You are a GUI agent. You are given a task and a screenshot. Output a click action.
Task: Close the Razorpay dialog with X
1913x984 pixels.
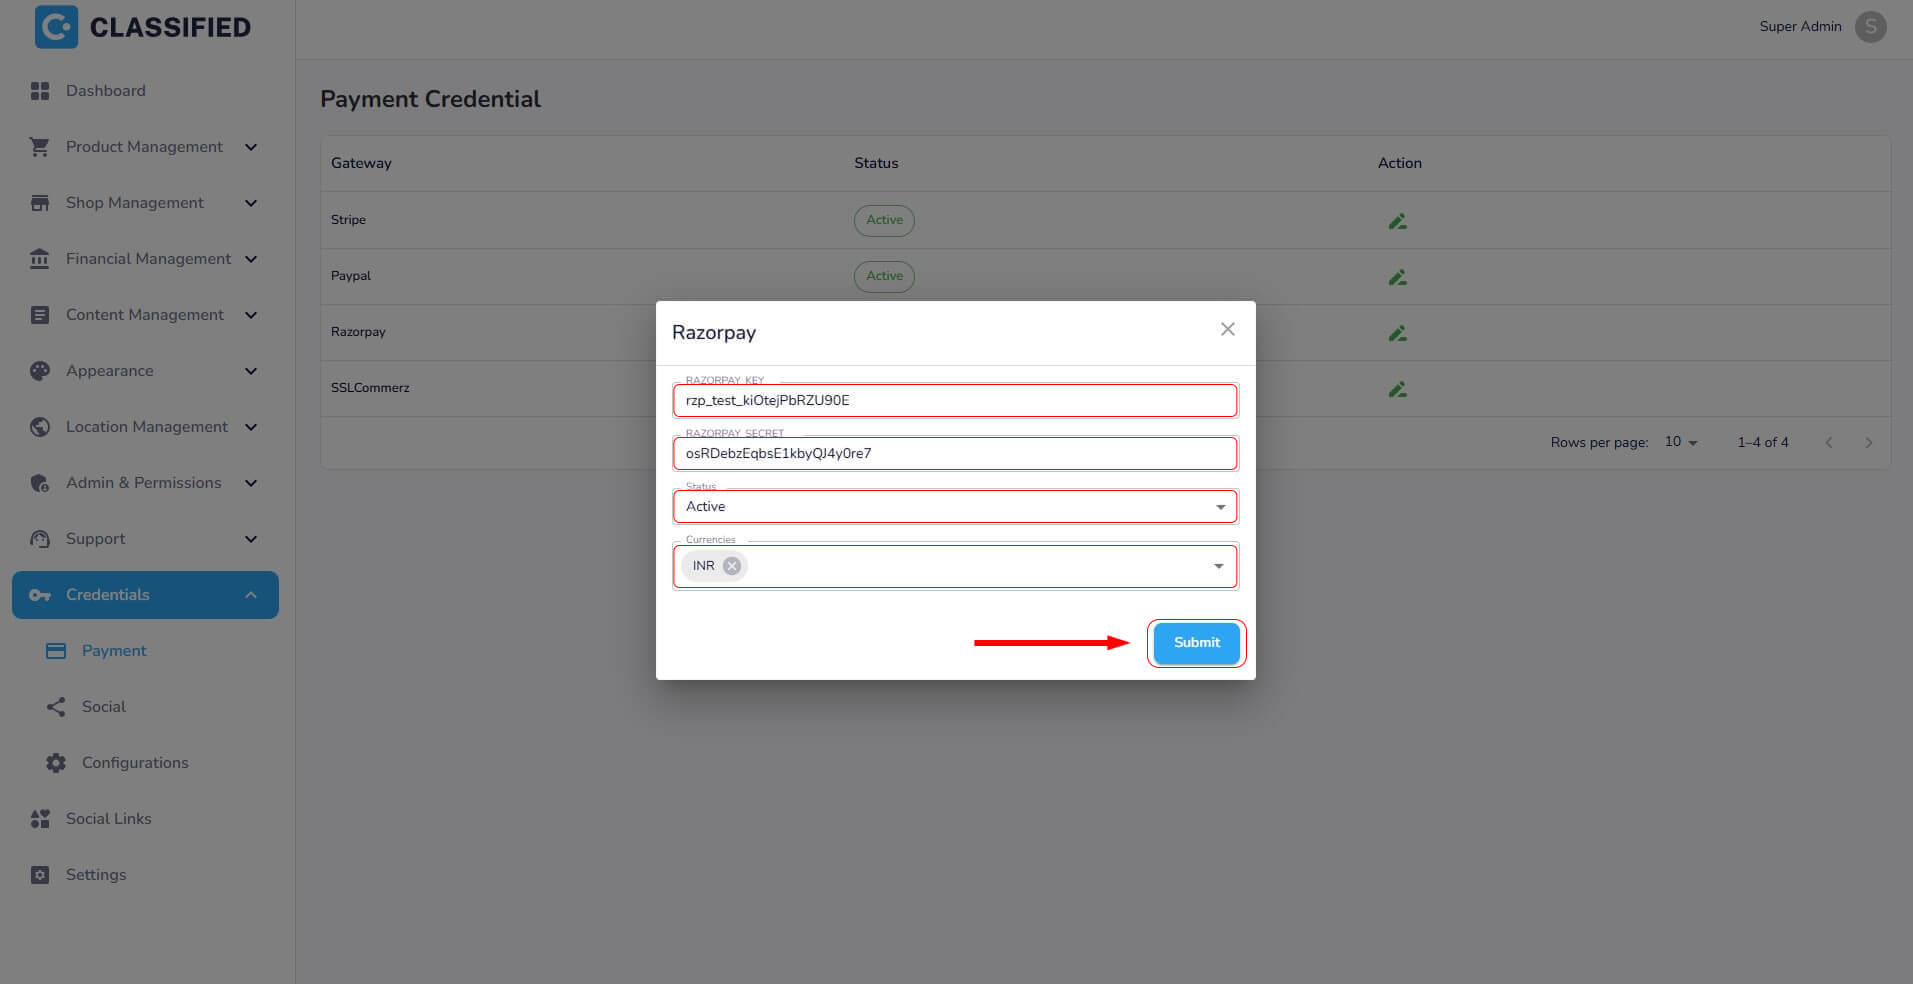click(x=1227, y=329)
